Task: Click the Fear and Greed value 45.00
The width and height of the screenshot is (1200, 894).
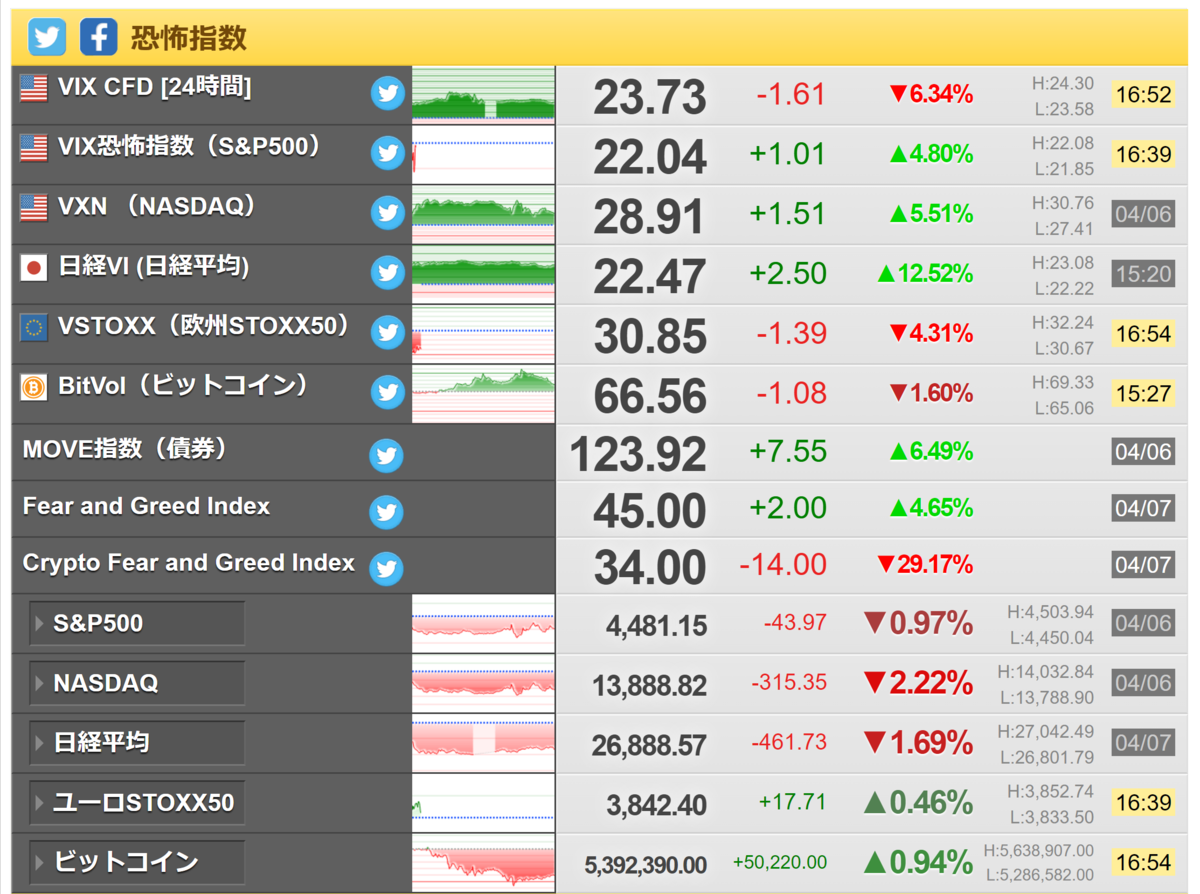Action: click(650, 511)
